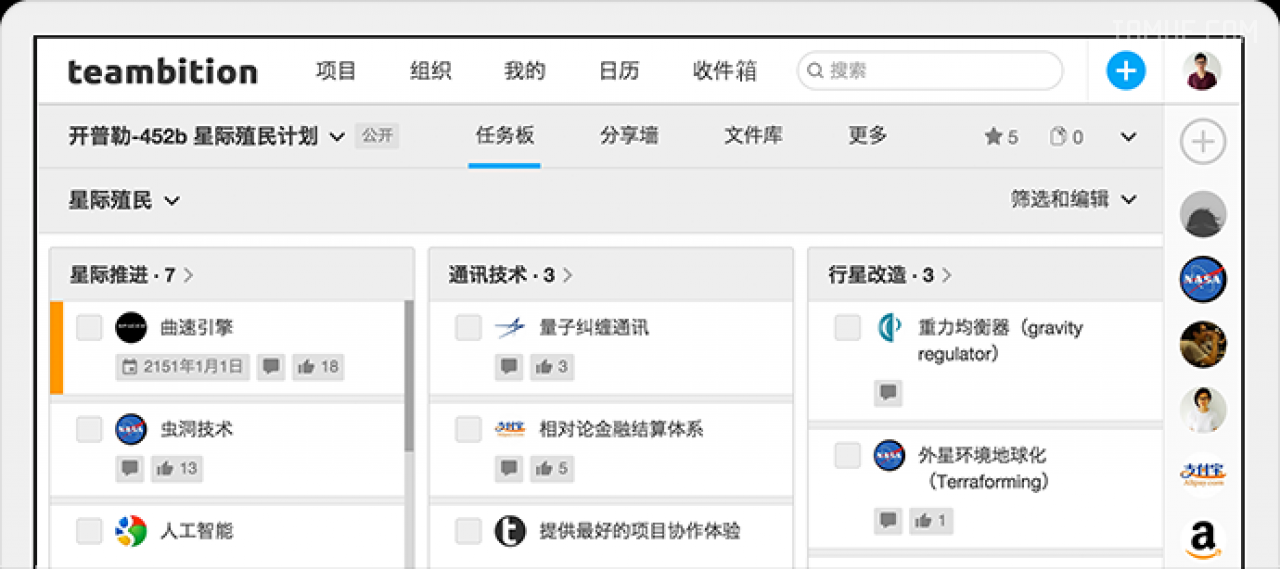Viewport: 1280px width, 569px height.
Task: Click the Google avatar on 人工智能 task
Action: 131,531
